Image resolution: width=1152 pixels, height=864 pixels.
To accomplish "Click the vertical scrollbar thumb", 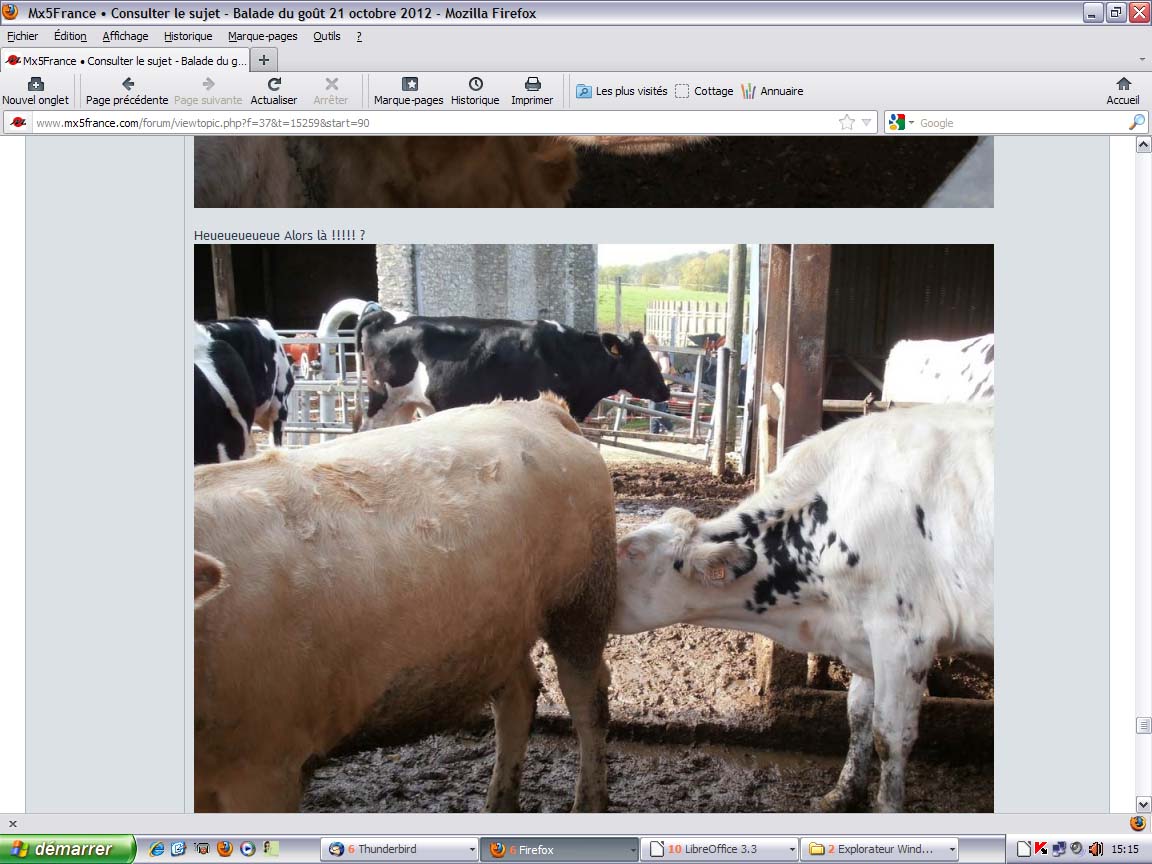I will pyautogui.click(x=1143, y=725).
